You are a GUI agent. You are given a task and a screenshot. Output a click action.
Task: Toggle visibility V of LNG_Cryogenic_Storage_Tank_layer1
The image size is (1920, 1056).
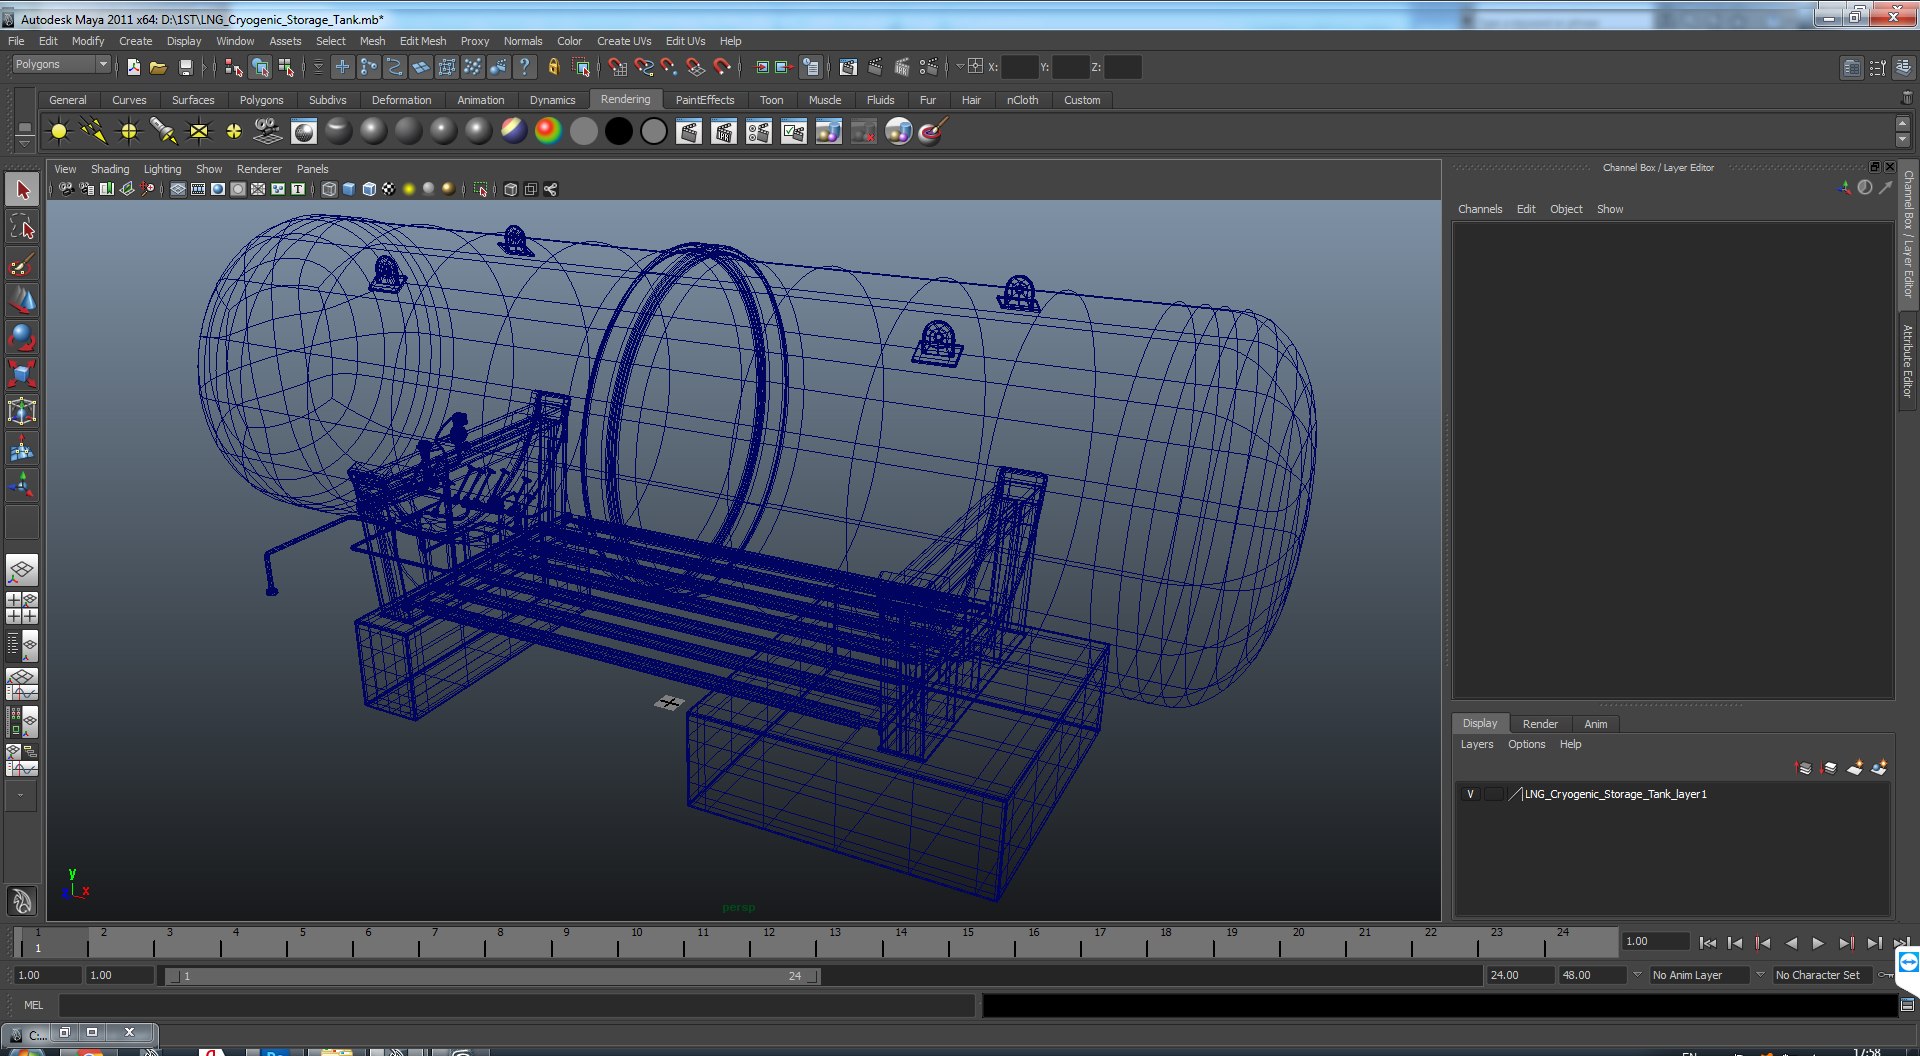coord(1470,794)
